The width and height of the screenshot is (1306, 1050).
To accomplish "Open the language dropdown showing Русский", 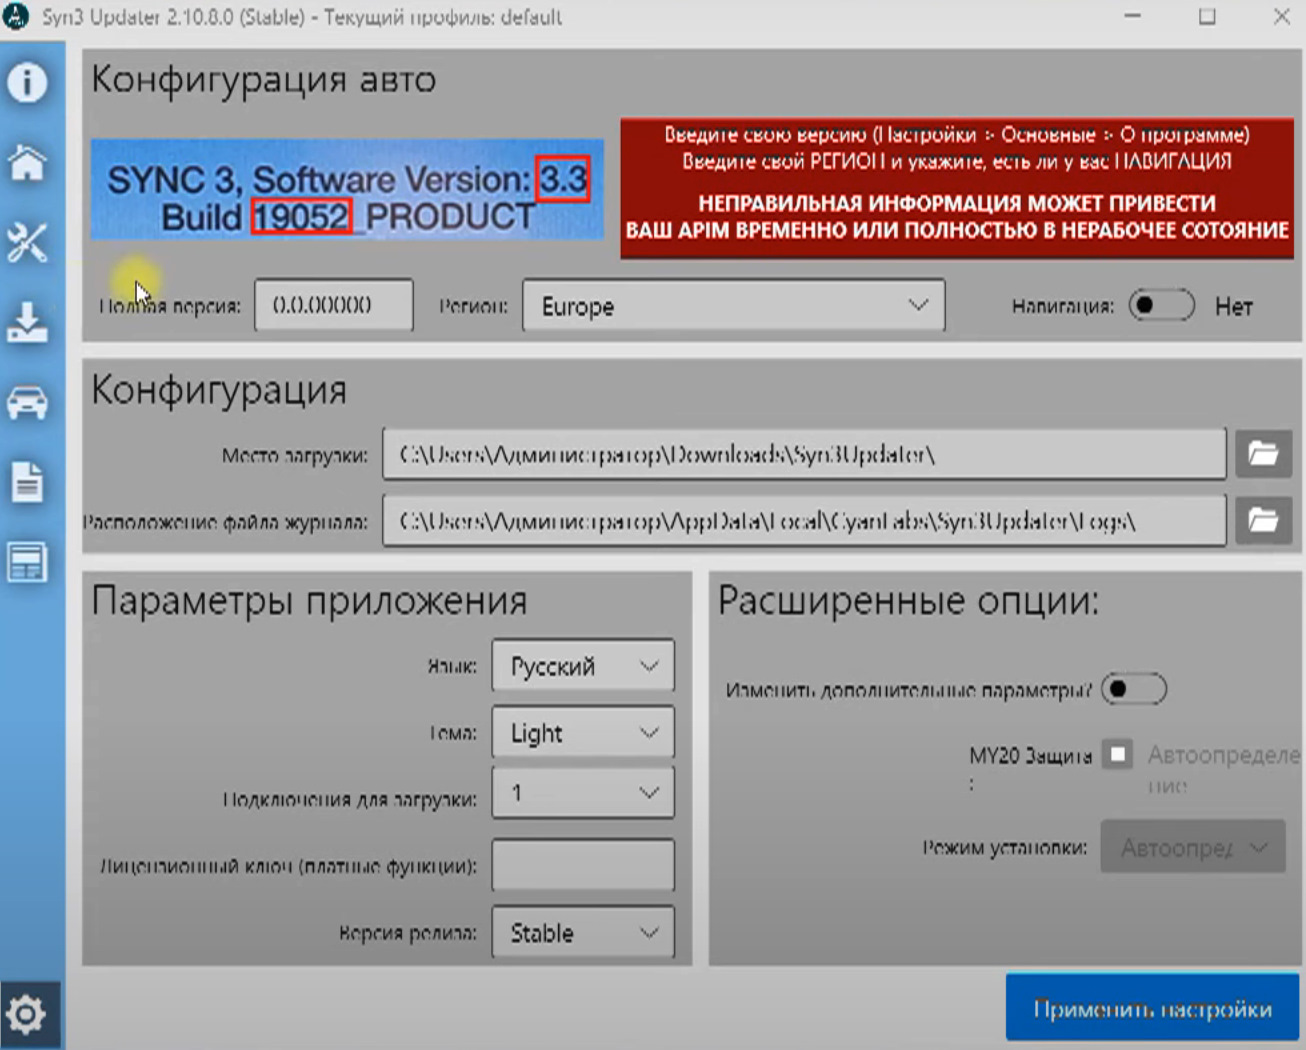I will [583, 666].
